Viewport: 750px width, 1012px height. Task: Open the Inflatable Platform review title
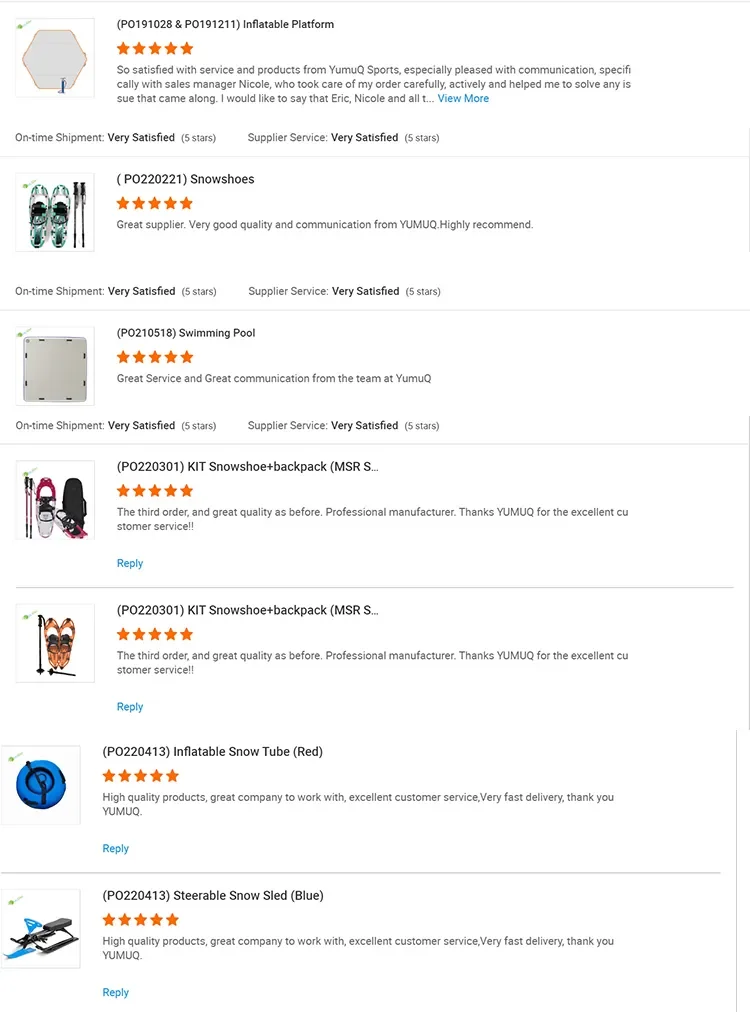click(225, 24)
